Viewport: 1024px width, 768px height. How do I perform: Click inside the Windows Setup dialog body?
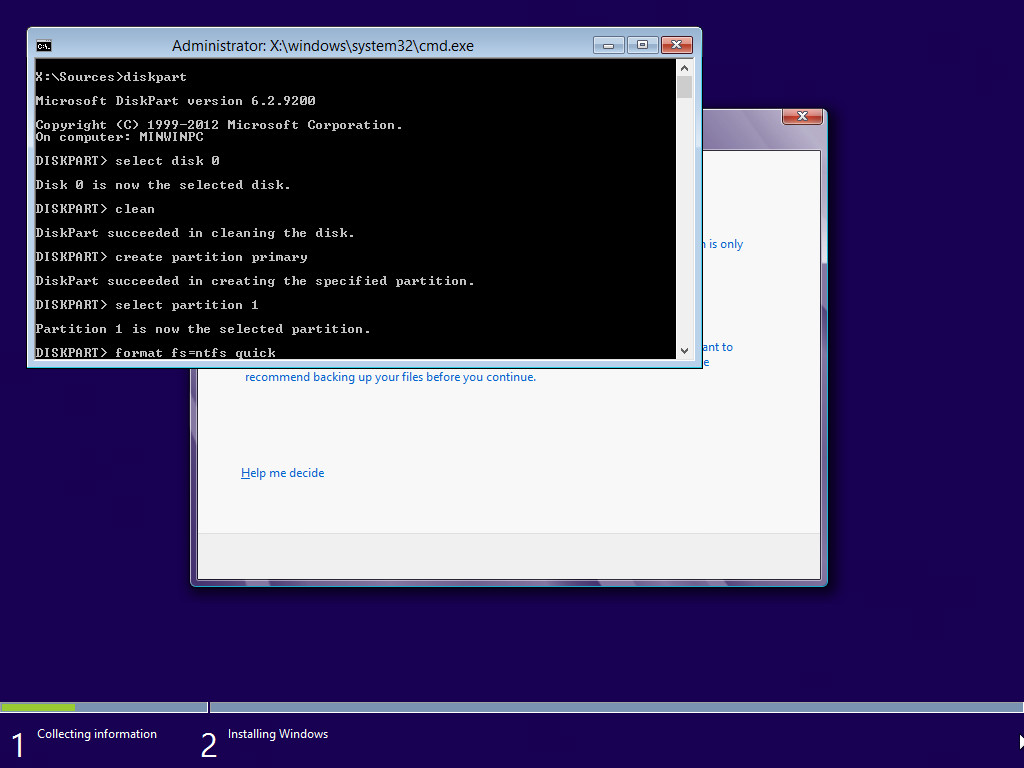pyautogui.click(x=500, y=430)
